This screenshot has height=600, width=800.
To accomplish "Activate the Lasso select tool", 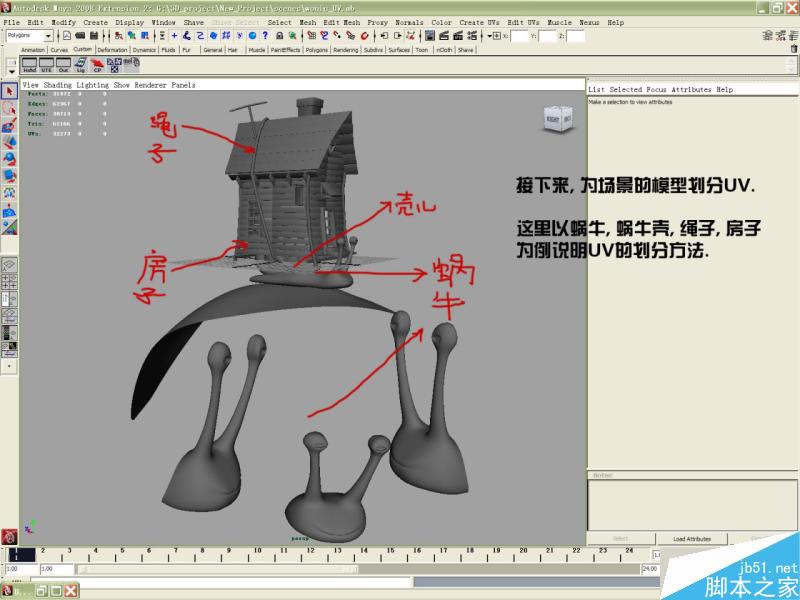I will pos(9,108).
